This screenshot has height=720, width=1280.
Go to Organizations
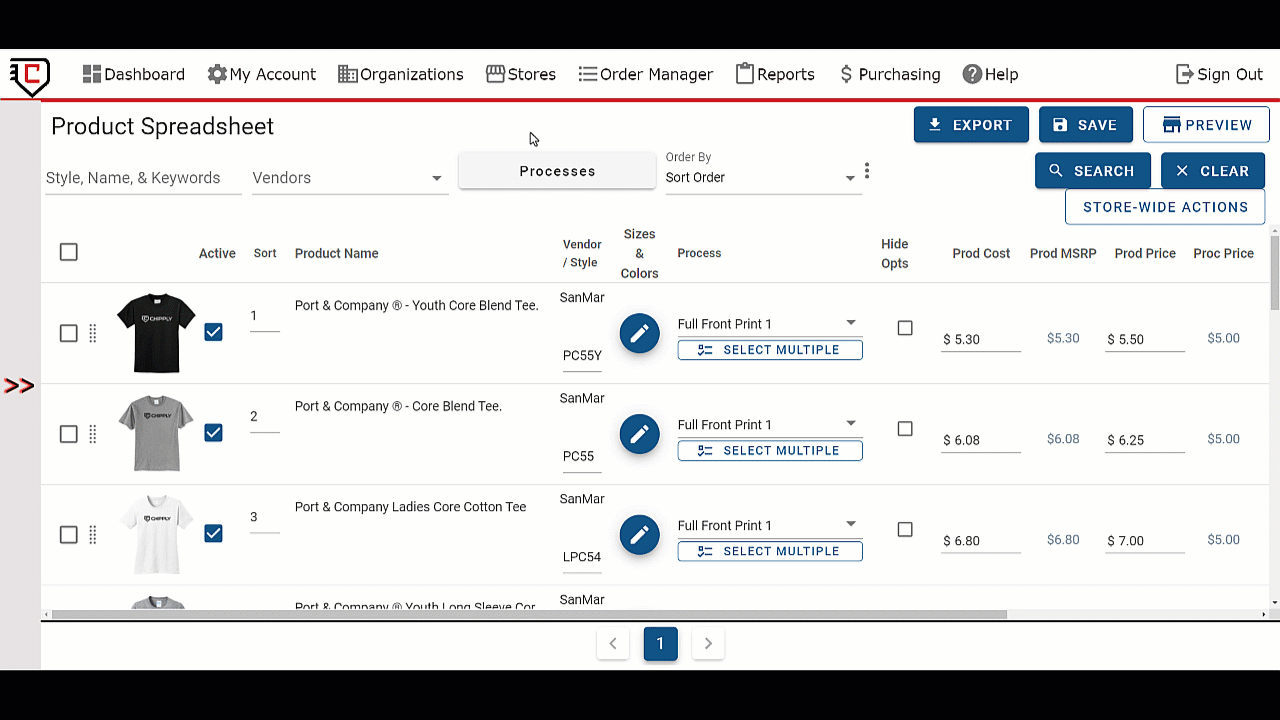(x=401, y=74)
